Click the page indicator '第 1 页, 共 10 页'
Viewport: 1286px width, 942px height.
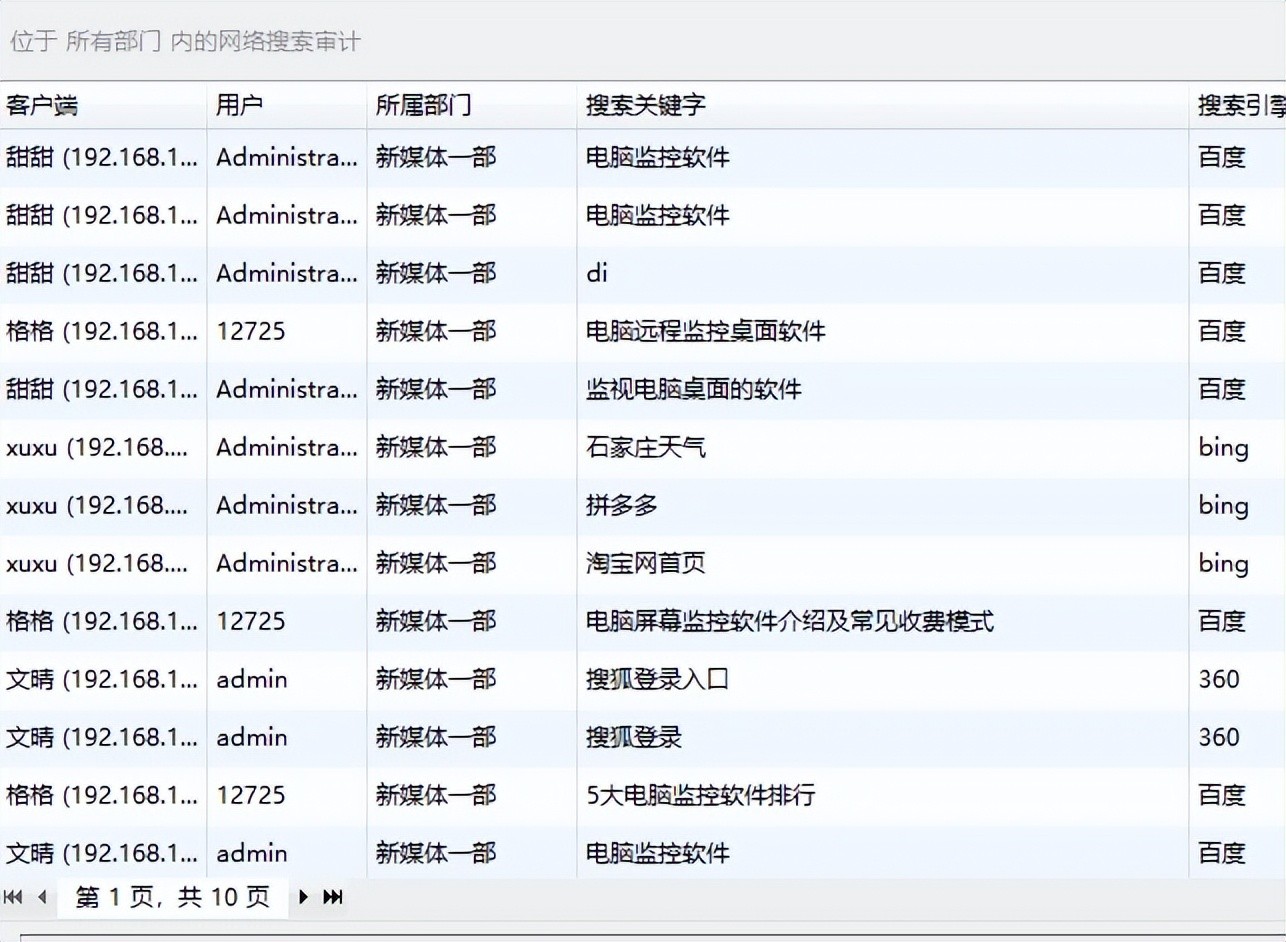click(173, 897)
